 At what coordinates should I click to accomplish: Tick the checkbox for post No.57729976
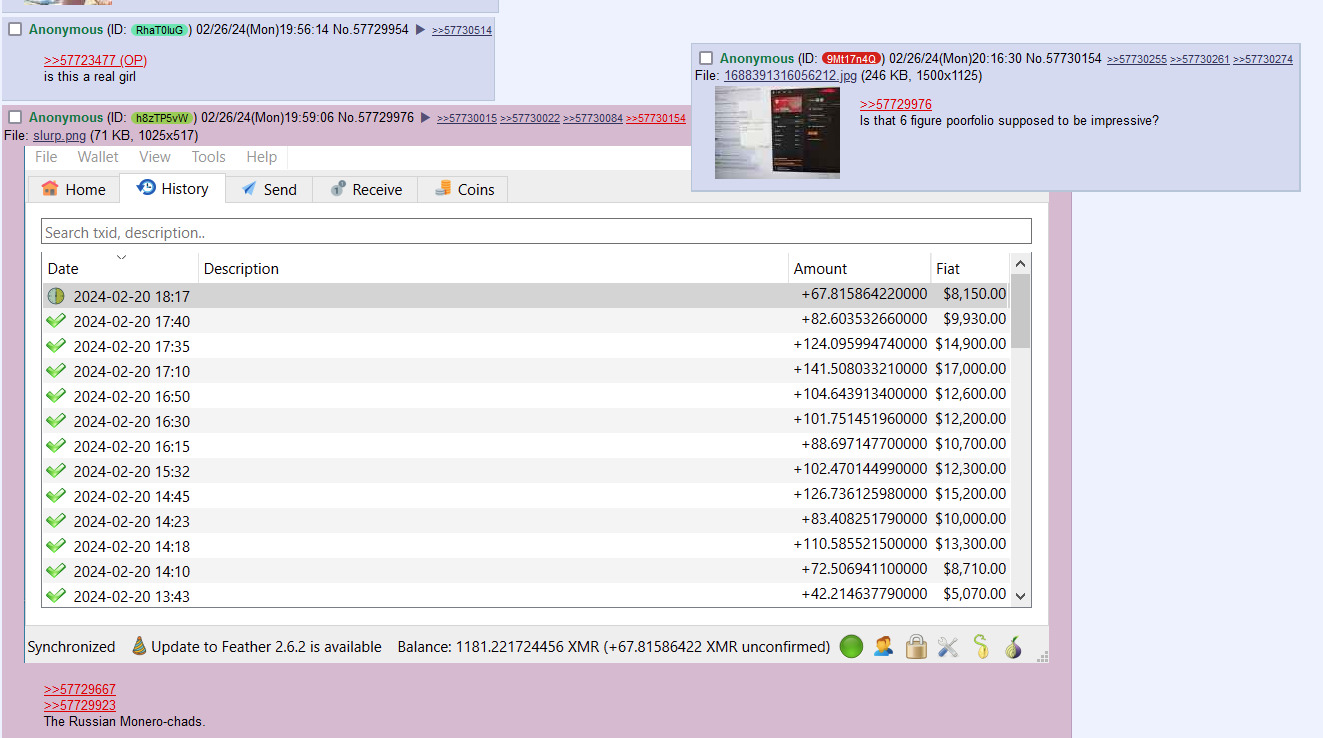click(x=15, y=118)
